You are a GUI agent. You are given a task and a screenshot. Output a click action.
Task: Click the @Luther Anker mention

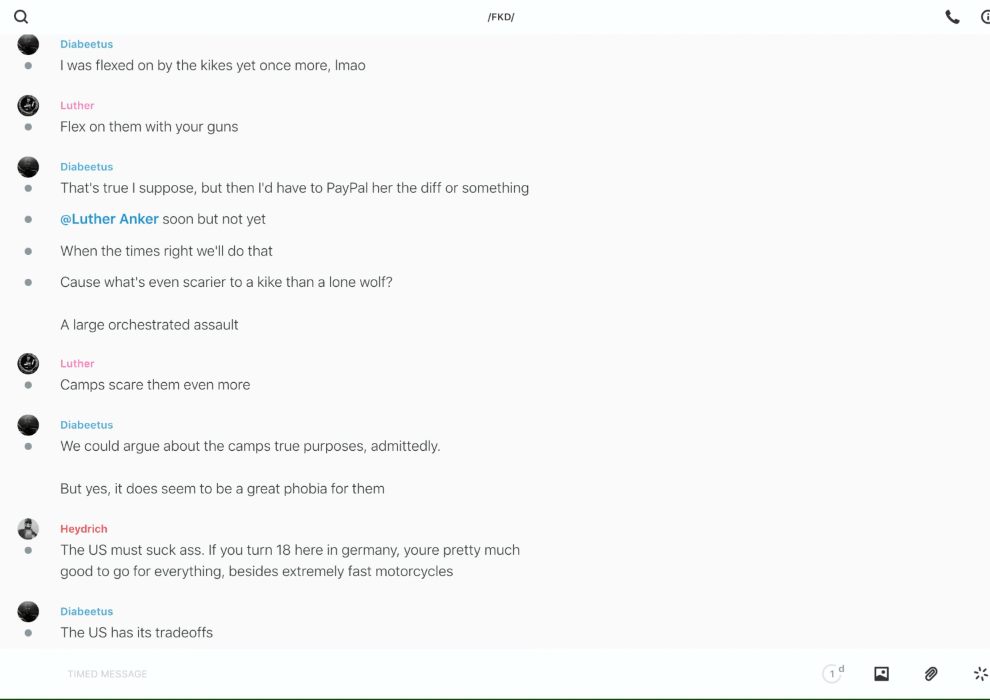109,219
